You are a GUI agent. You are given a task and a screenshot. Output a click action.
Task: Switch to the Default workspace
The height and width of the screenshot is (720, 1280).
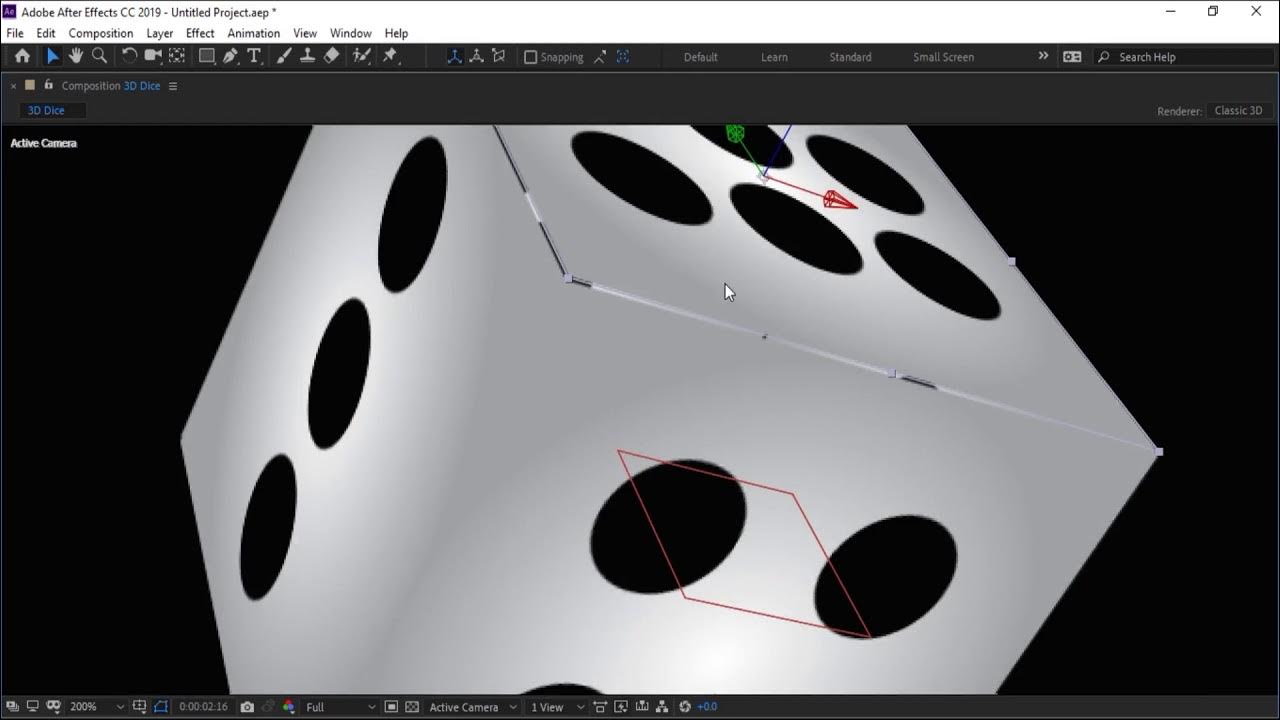[x=701, y=57]
